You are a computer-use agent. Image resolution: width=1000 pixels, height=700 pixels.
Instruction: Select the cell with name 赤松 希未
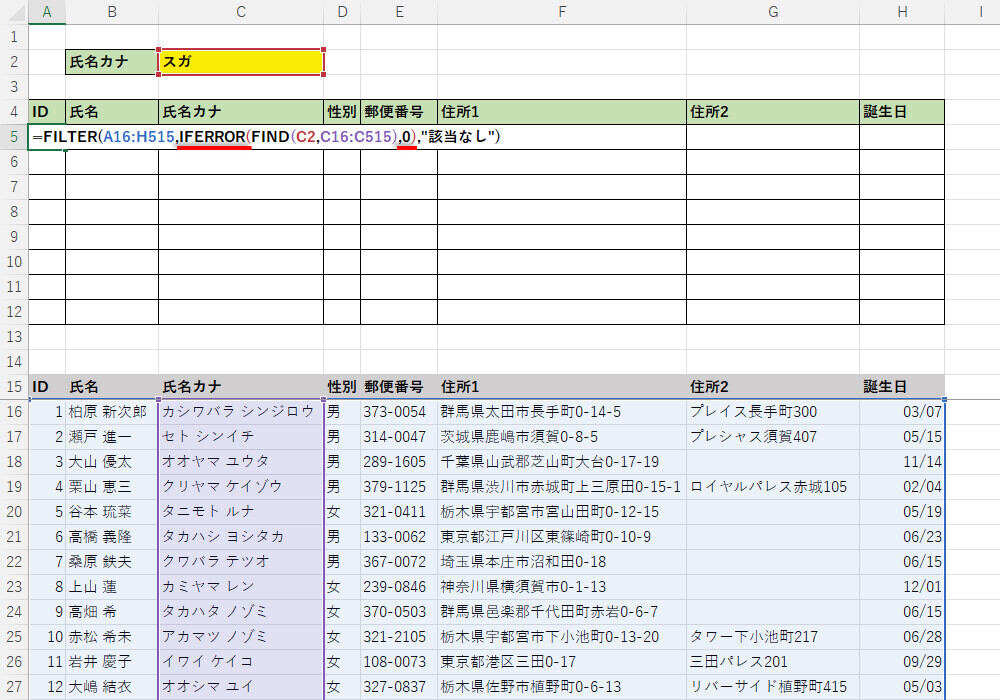tap(112, 637)
